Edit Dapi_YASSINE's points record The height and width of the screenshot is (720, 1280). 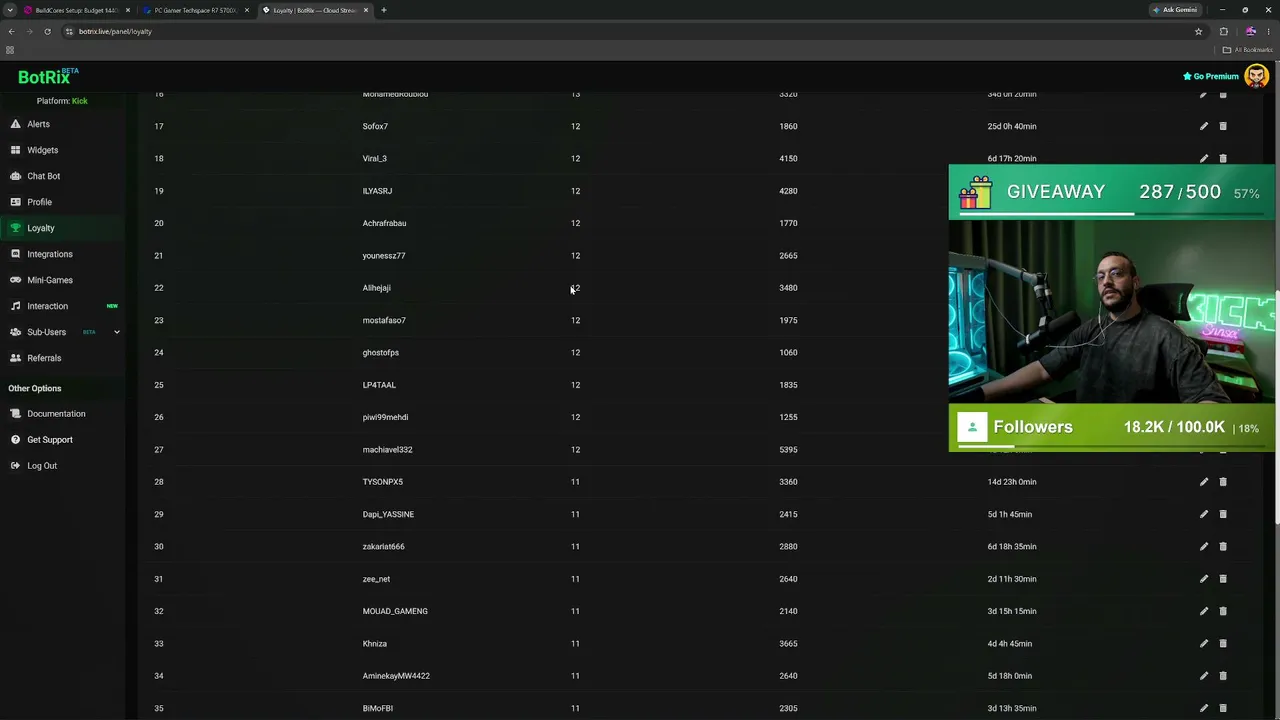tap(1204, 514)
